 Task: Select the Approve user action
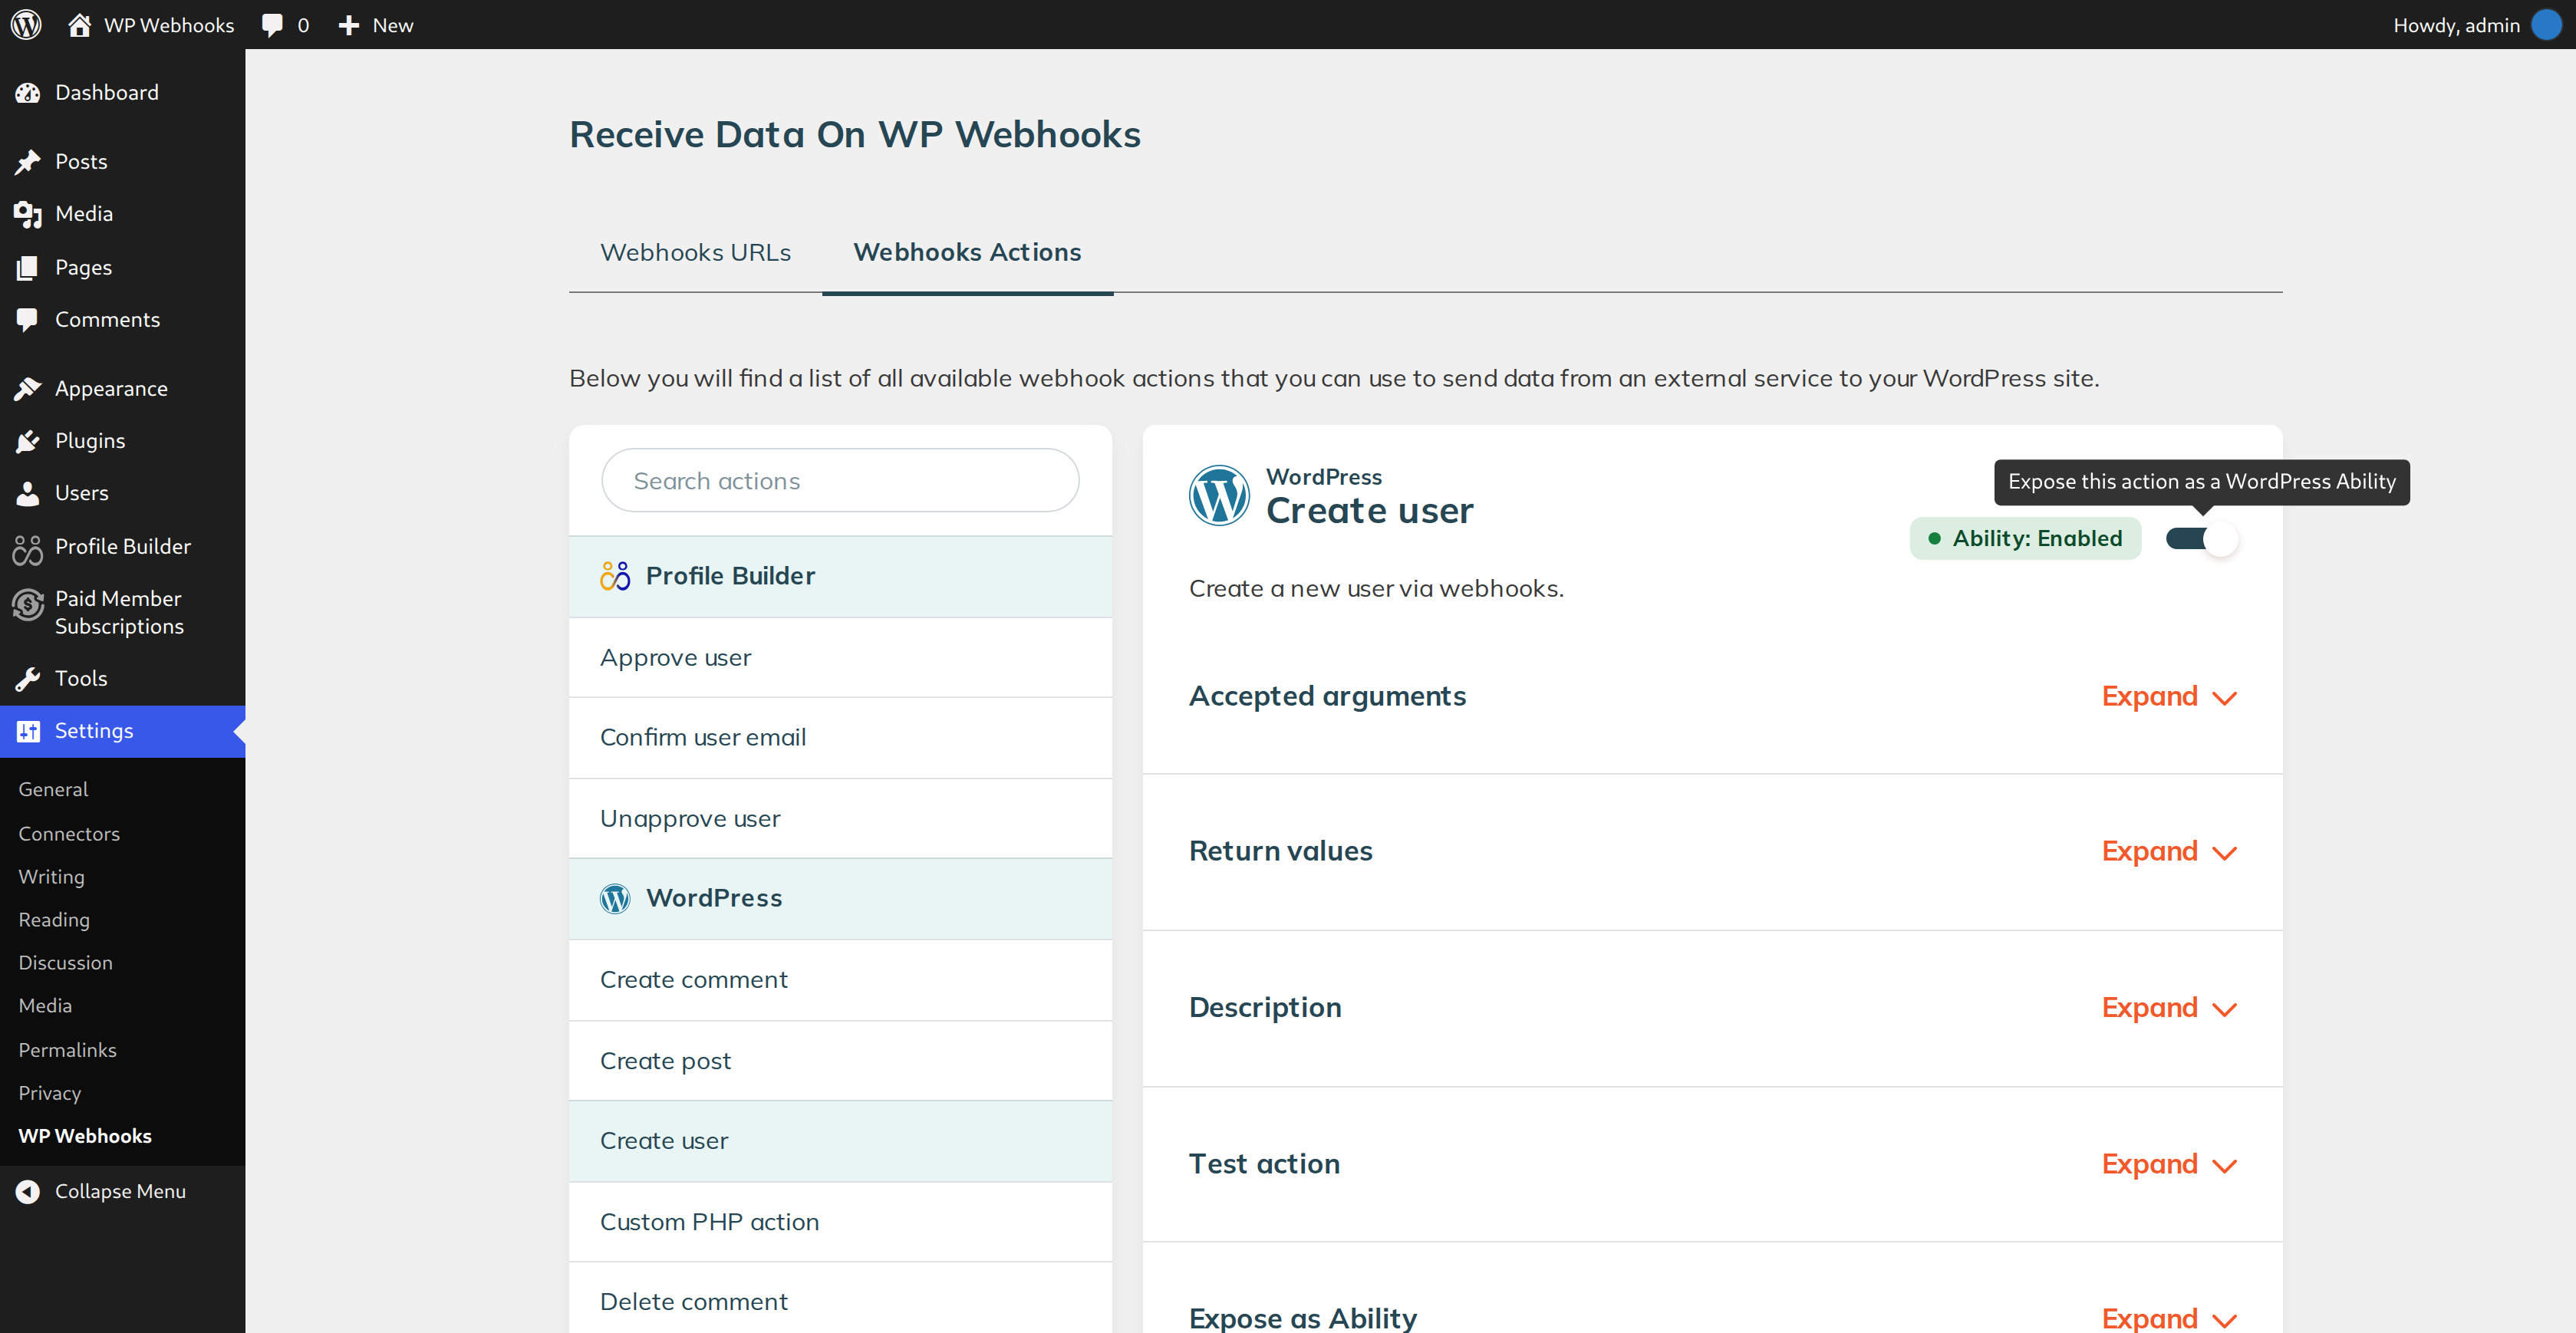(840, 657)
